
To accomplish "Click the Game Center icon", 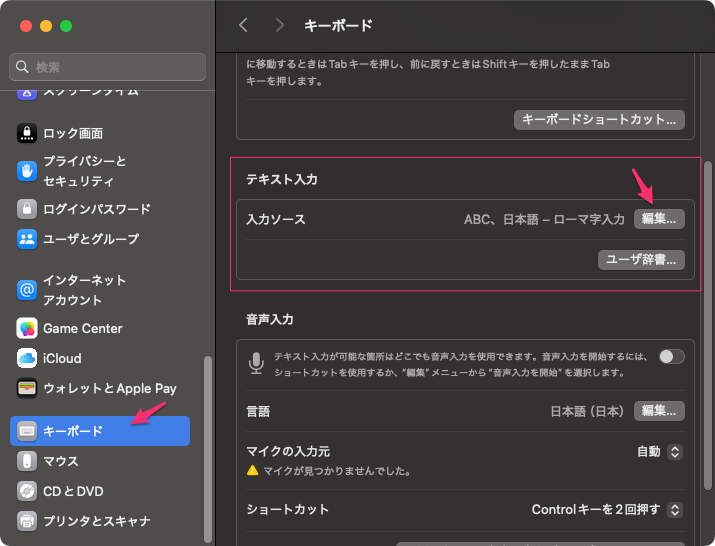I will point(27,328).
